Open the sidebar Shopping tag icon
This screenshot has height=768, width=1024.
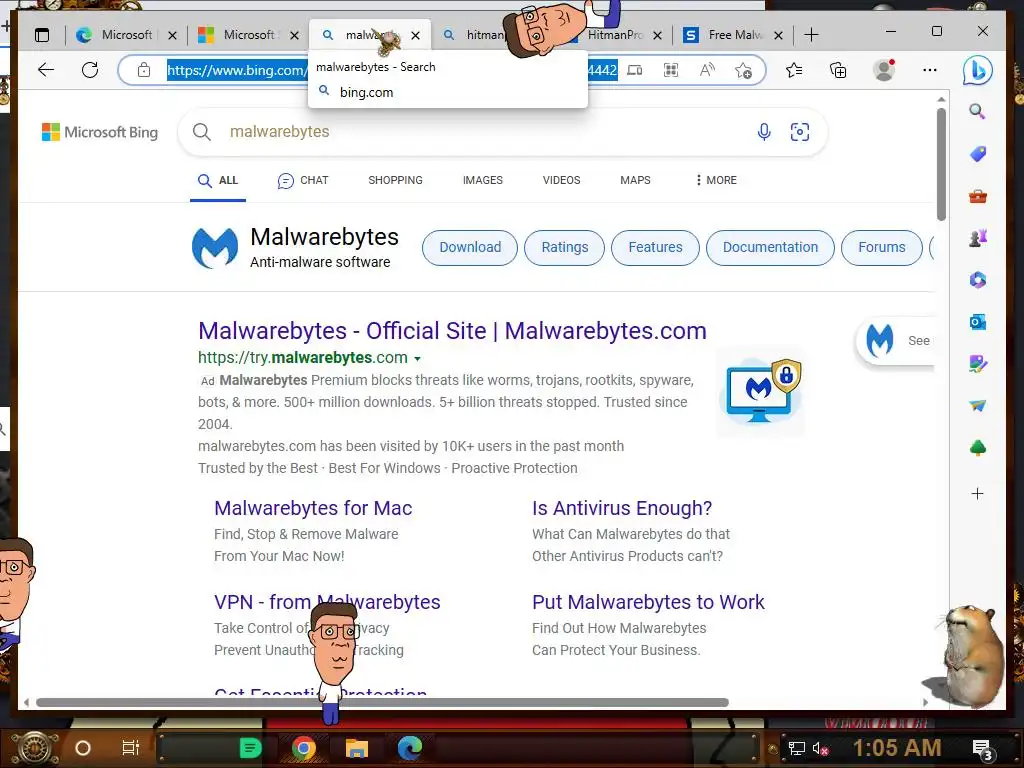click(x=978, y=154)
